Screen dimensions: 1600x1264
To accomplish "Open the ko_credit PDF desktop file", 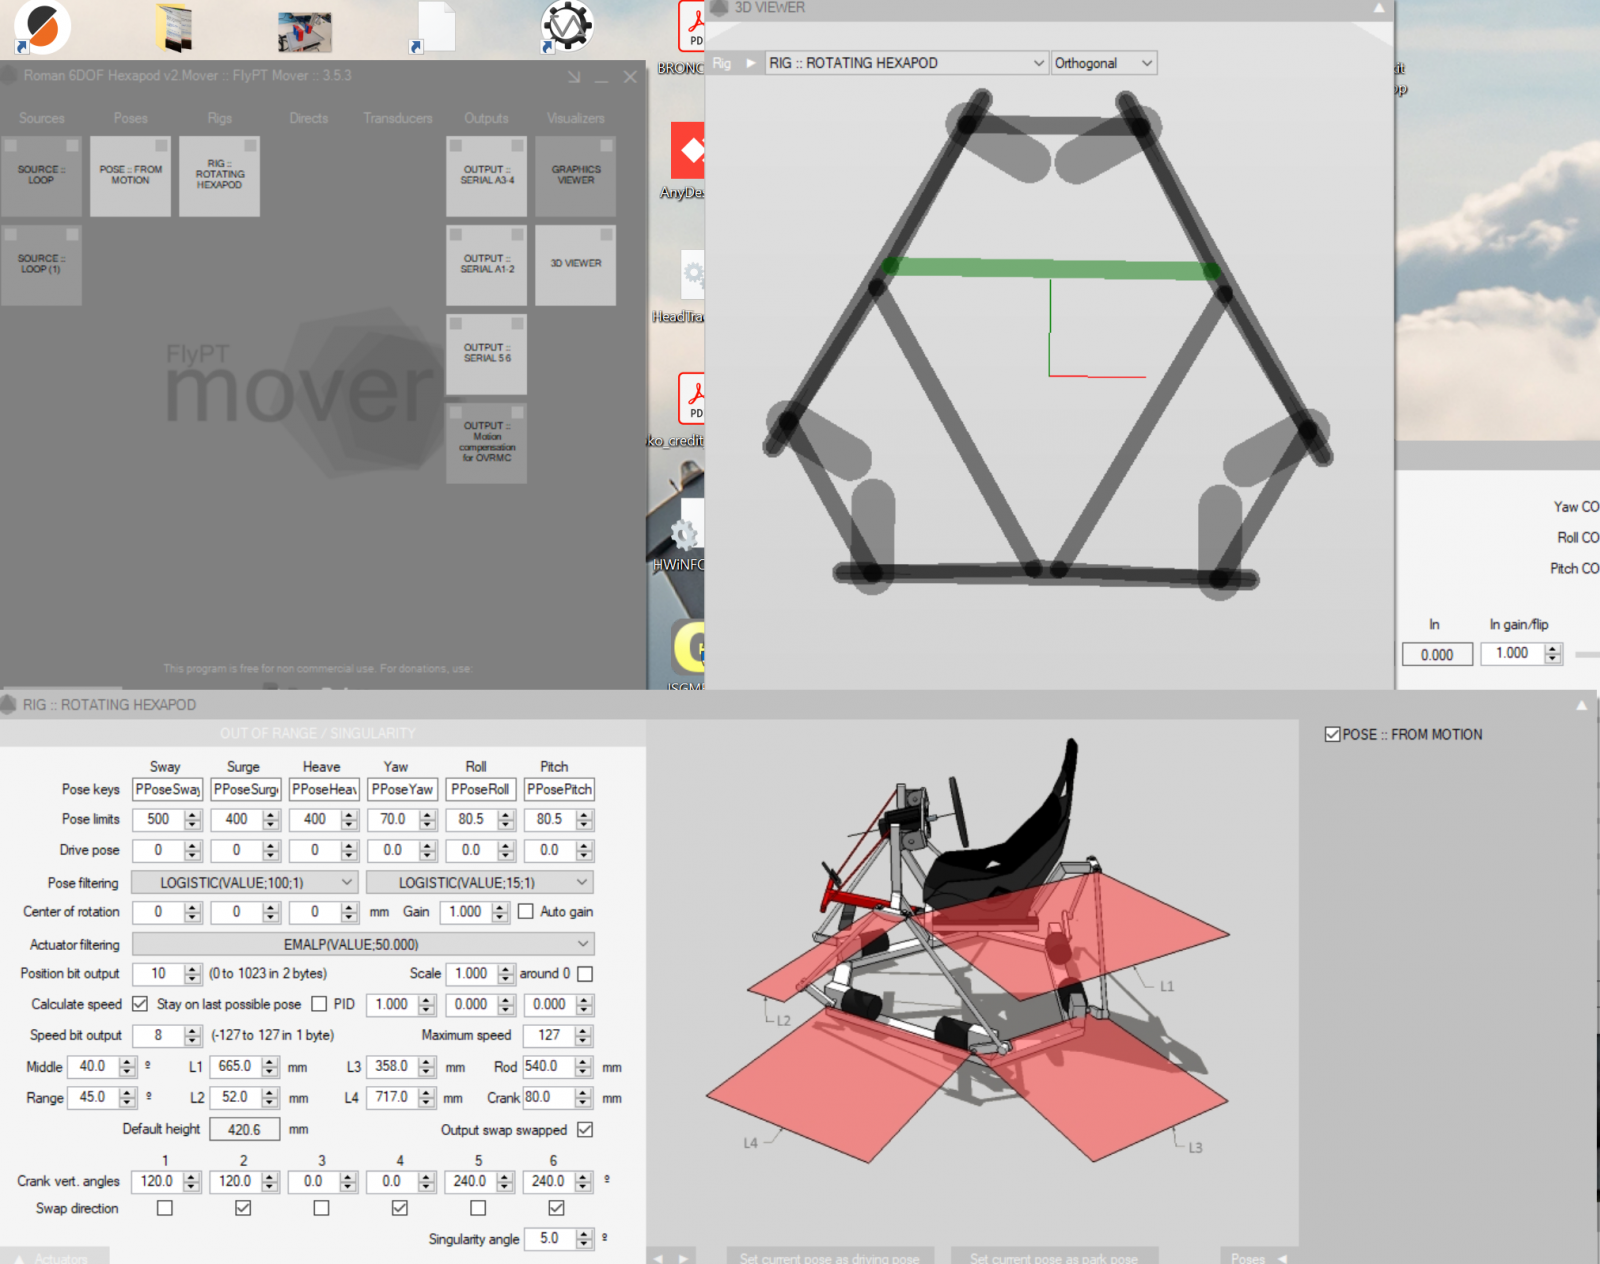I will pyautogui.click(x=679, y=408).
